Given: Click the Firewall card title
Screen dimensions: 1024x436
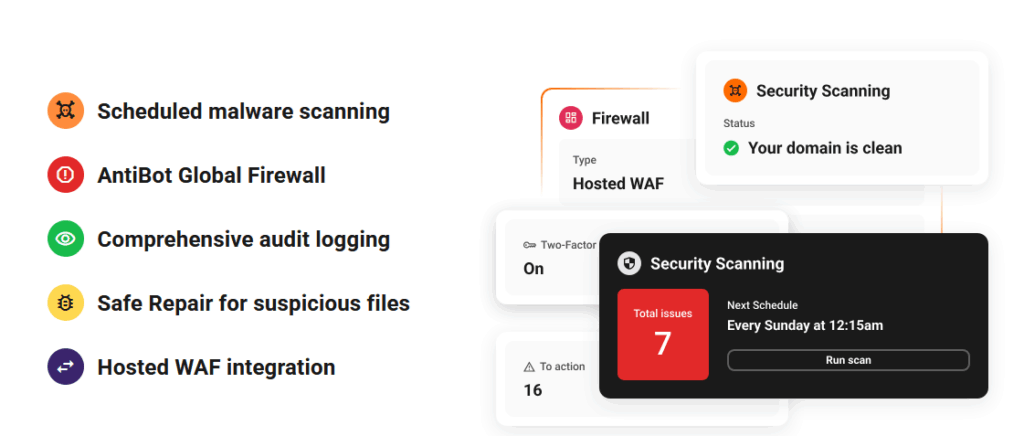Looking at the screenshot, I should [x=620, y=118].
